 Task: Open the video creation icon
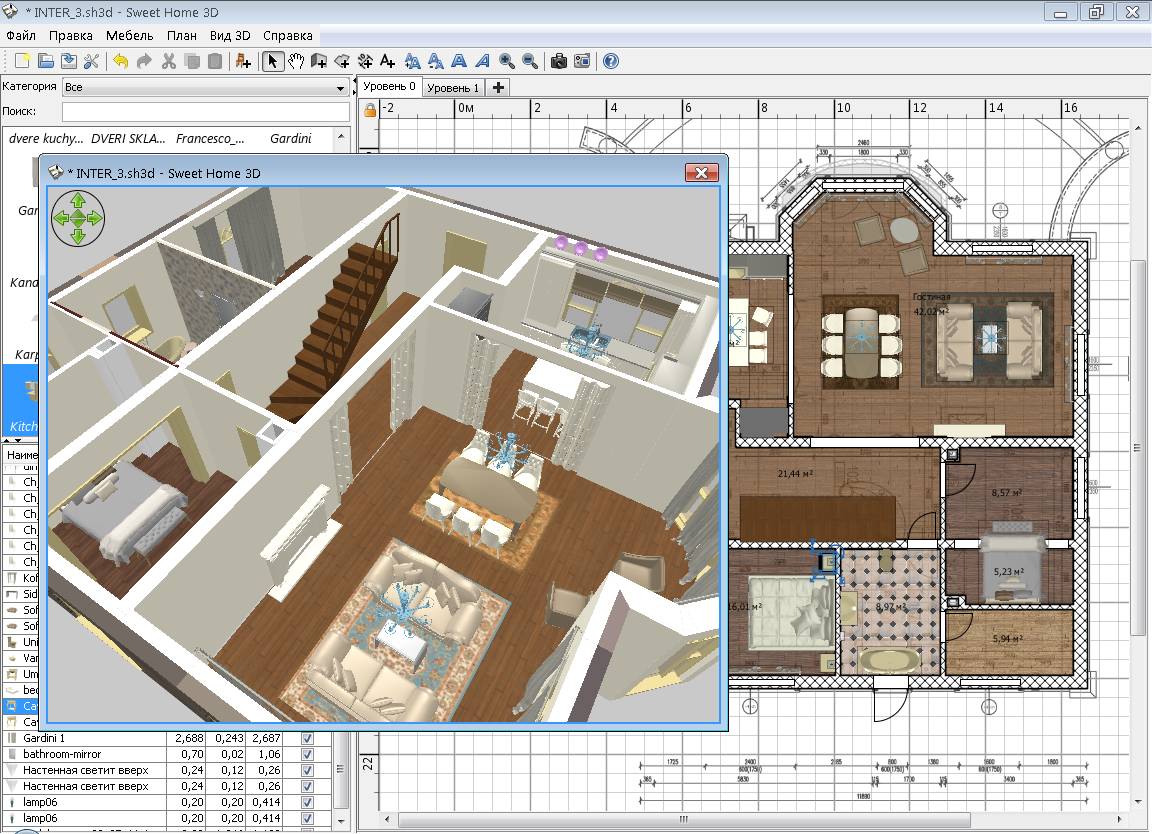583,61
